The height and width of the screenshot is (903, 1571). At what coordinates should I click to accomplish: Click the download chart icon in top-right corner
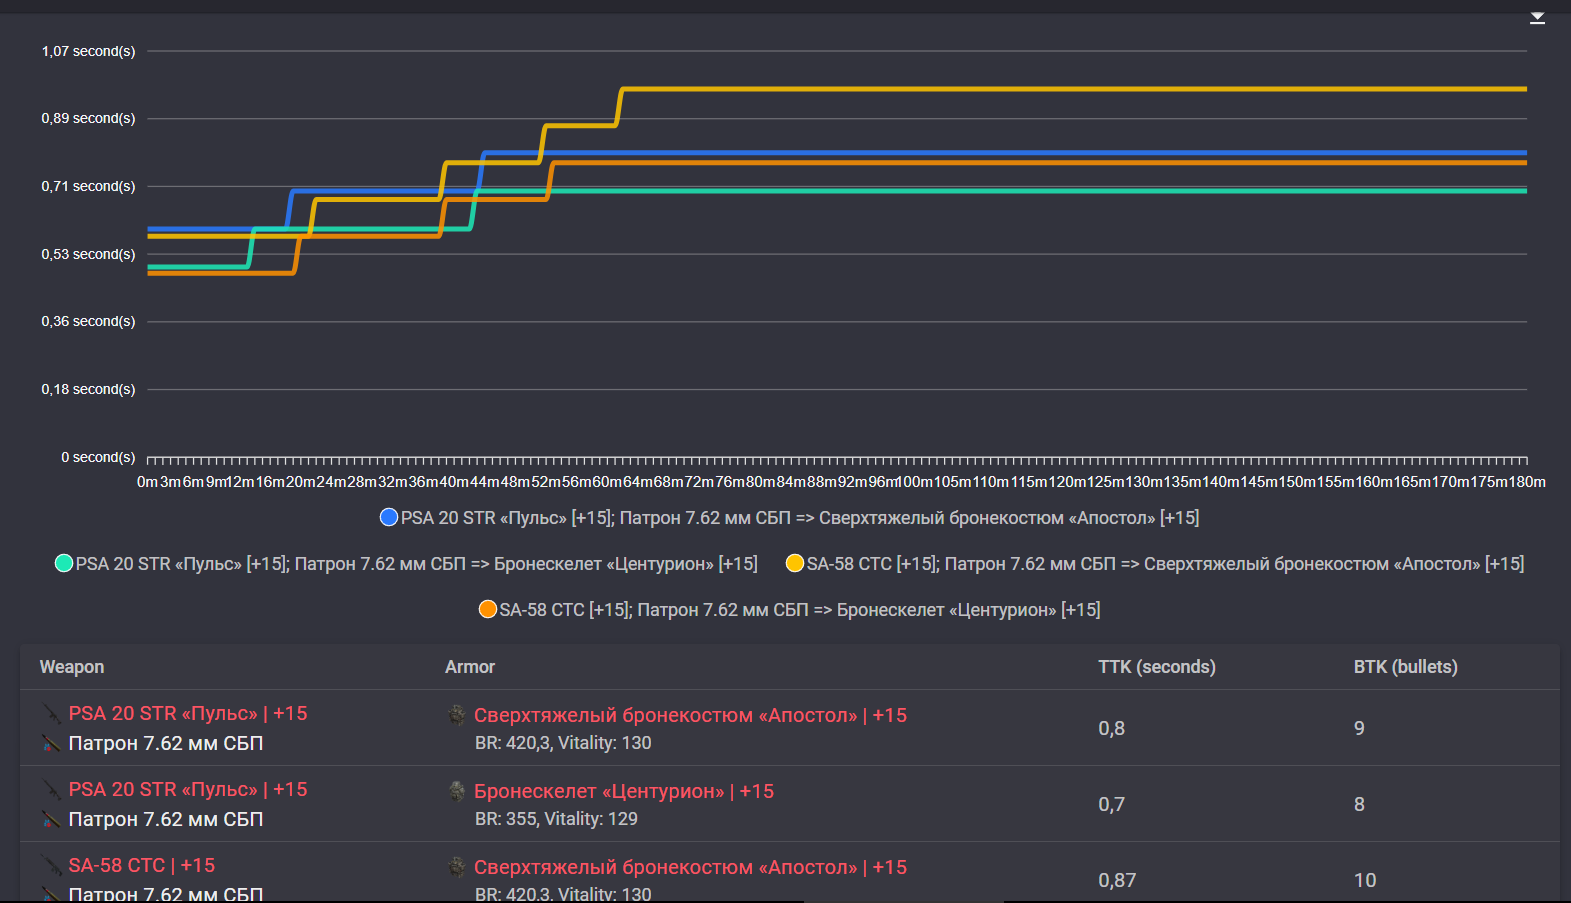point(1537,18)
